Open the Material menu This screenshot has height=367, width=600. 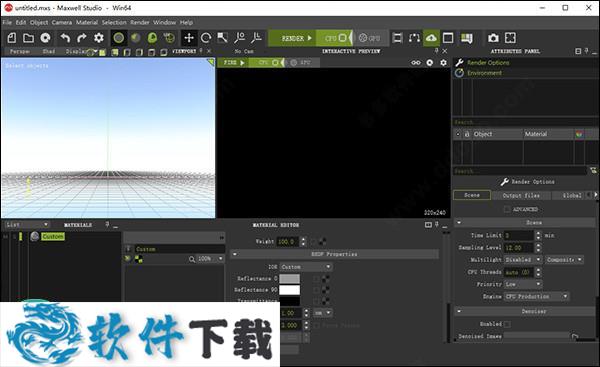(87, 22)
